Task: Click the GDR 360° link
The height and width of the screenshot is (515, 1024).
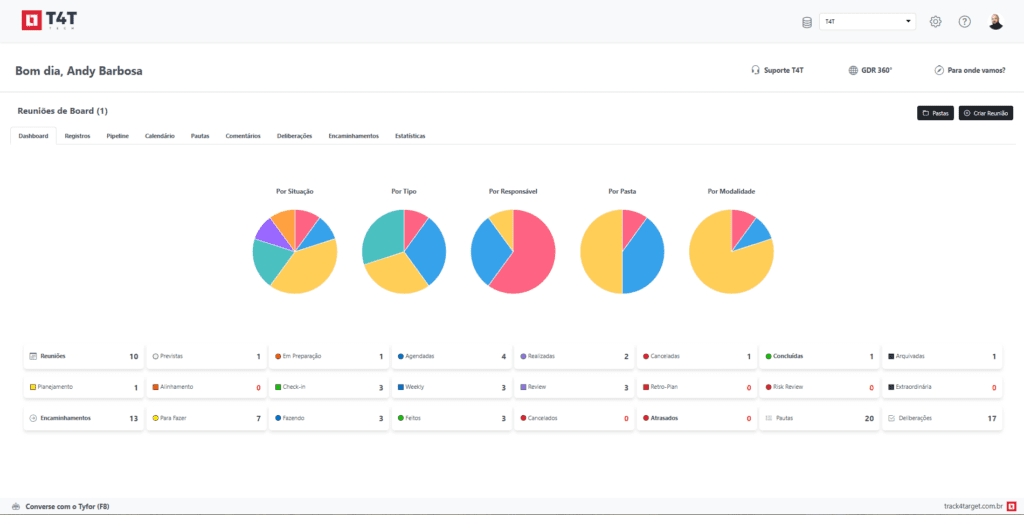Action: 869,70
